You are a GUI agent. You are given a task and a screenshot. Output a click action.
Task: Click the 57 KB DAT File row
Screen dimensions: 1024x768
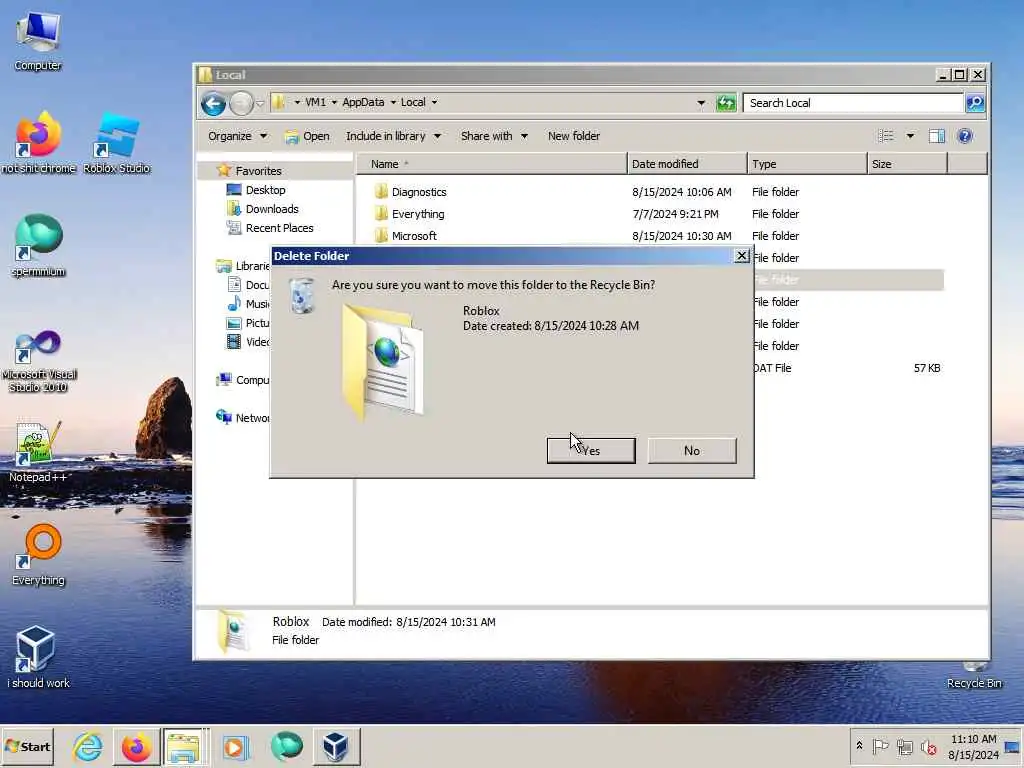coord(849,368)
